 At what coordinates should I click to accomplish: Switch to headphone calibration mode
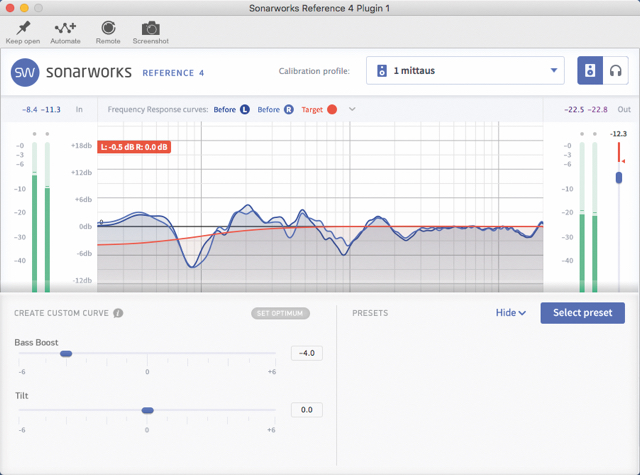(616, 71)
